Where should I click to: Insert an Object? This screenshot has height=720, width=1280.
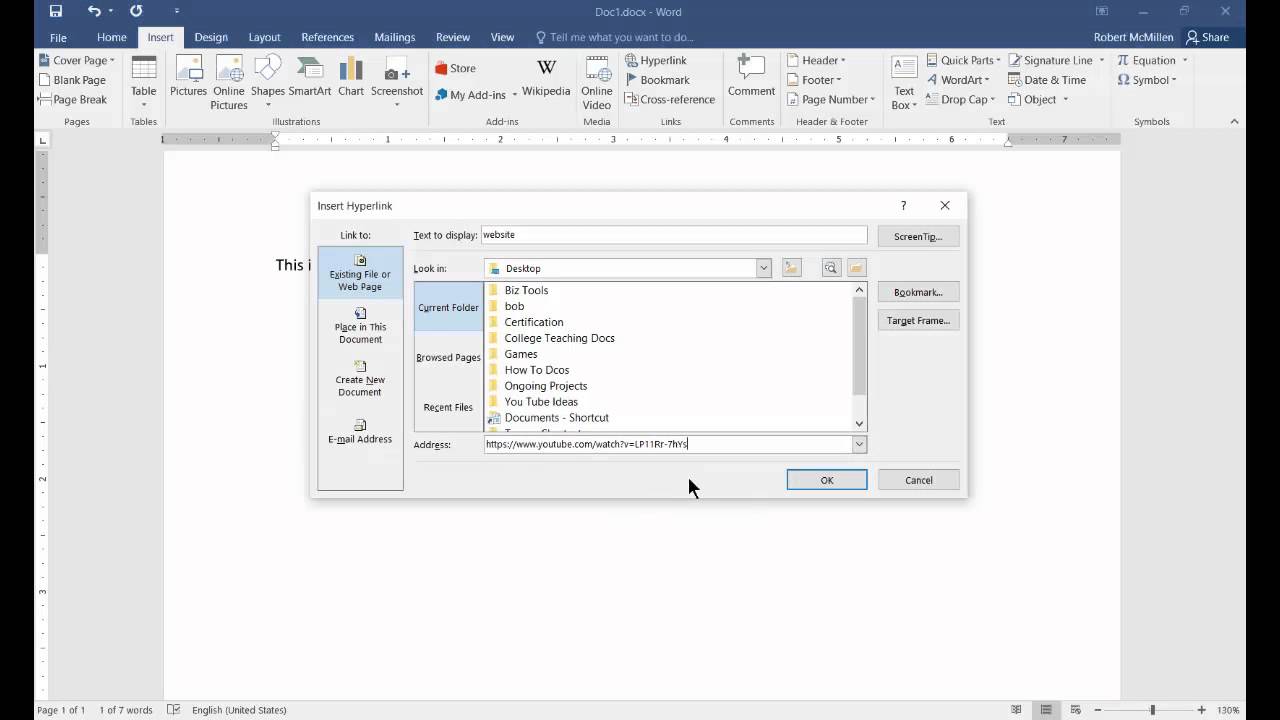pyautogui.click(x=1039, y=100)
